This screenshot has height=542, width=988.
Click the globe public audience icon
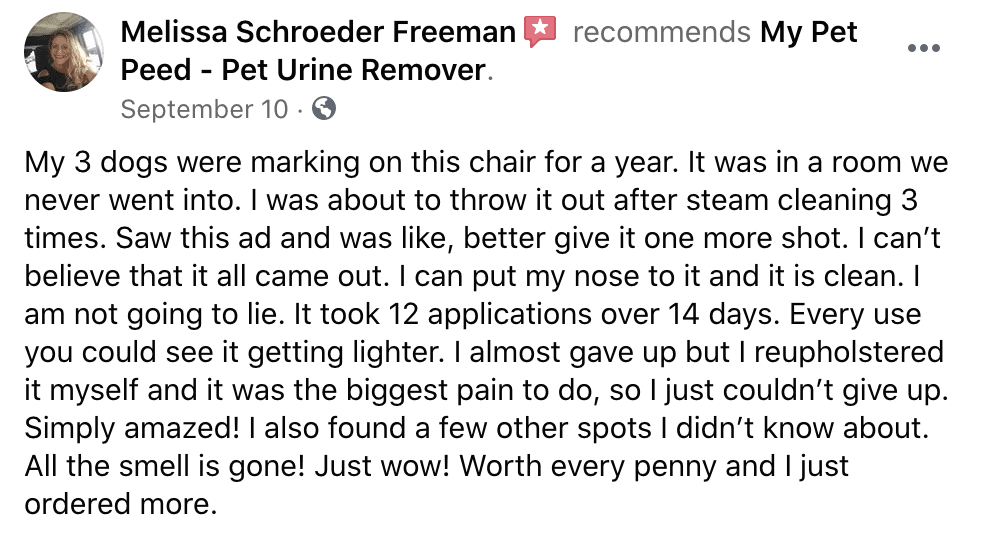tap(324, 108)
